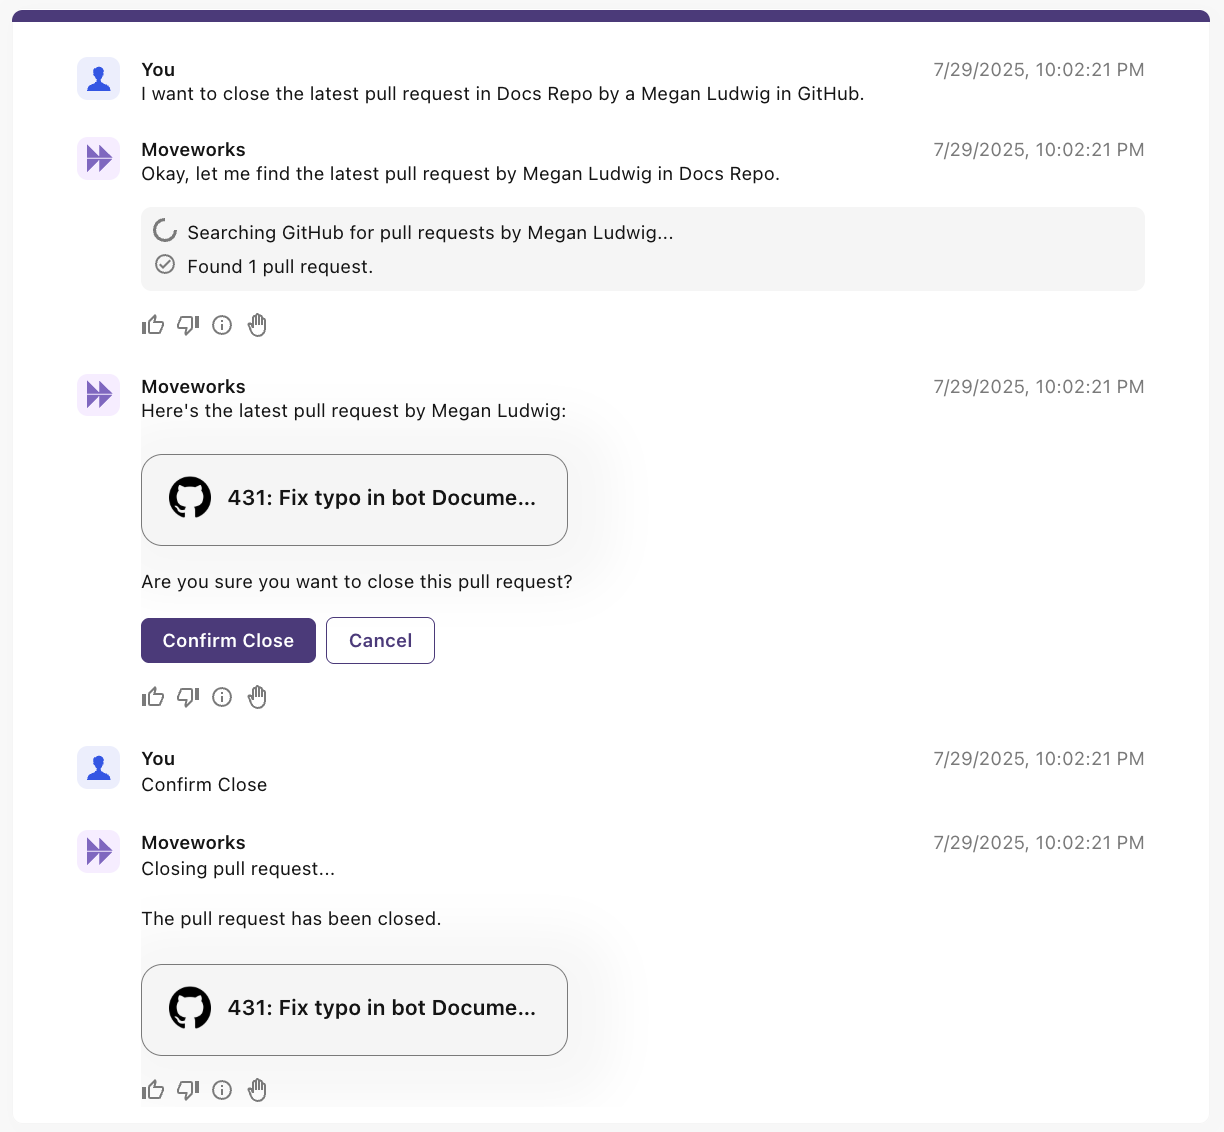The image size is (1224, 1132).
Task: Click thumbs down under the GitHub search results
Action: pyautogui.click(x=188, y=325)
